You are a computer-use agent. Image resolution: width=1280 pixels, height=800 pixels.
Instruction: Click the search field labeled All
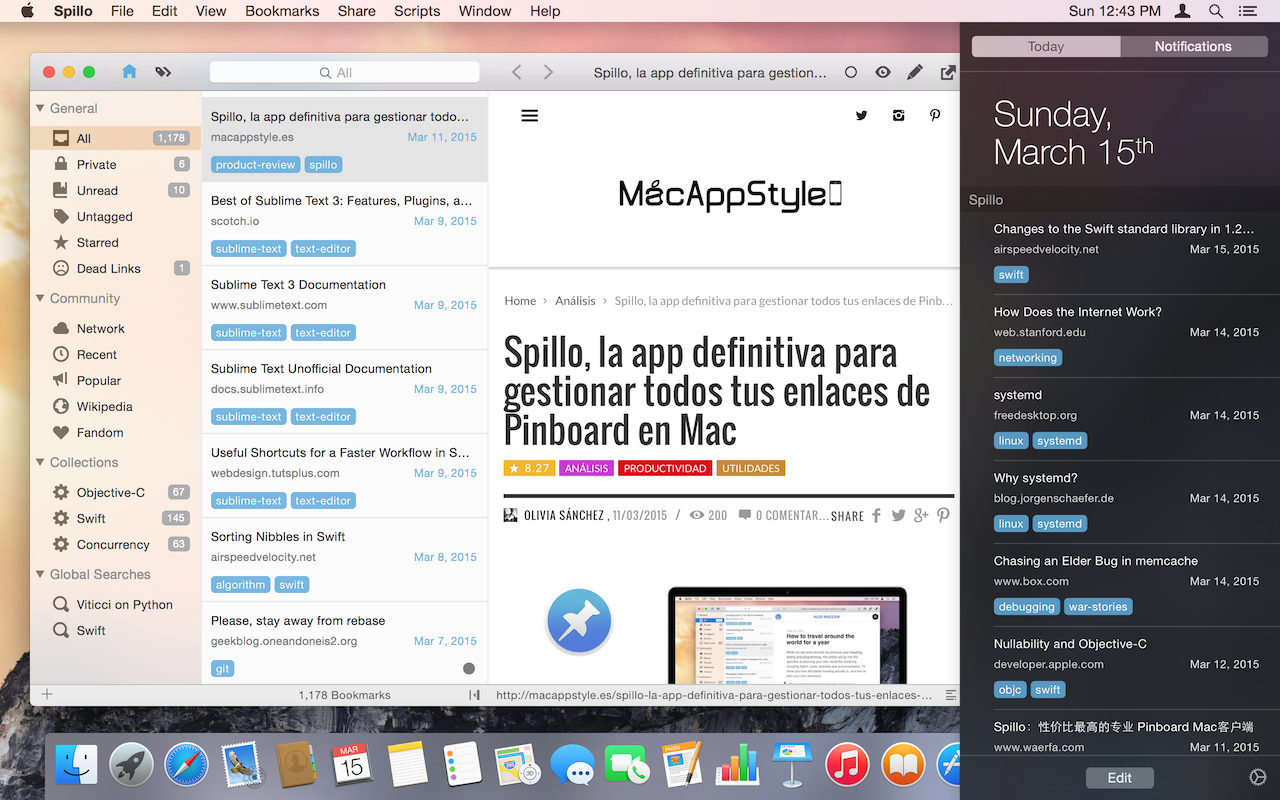coord(345,72)
